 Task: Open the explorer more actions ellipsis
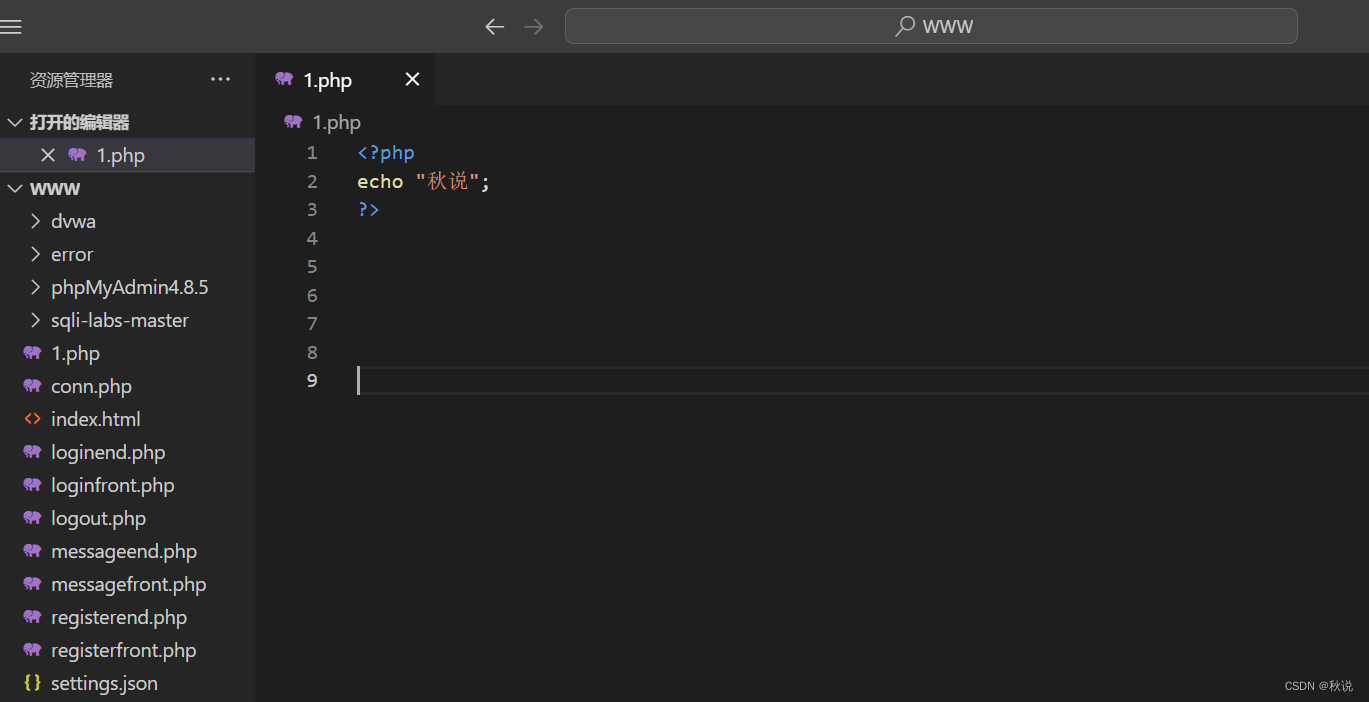(x=220, y=80)
